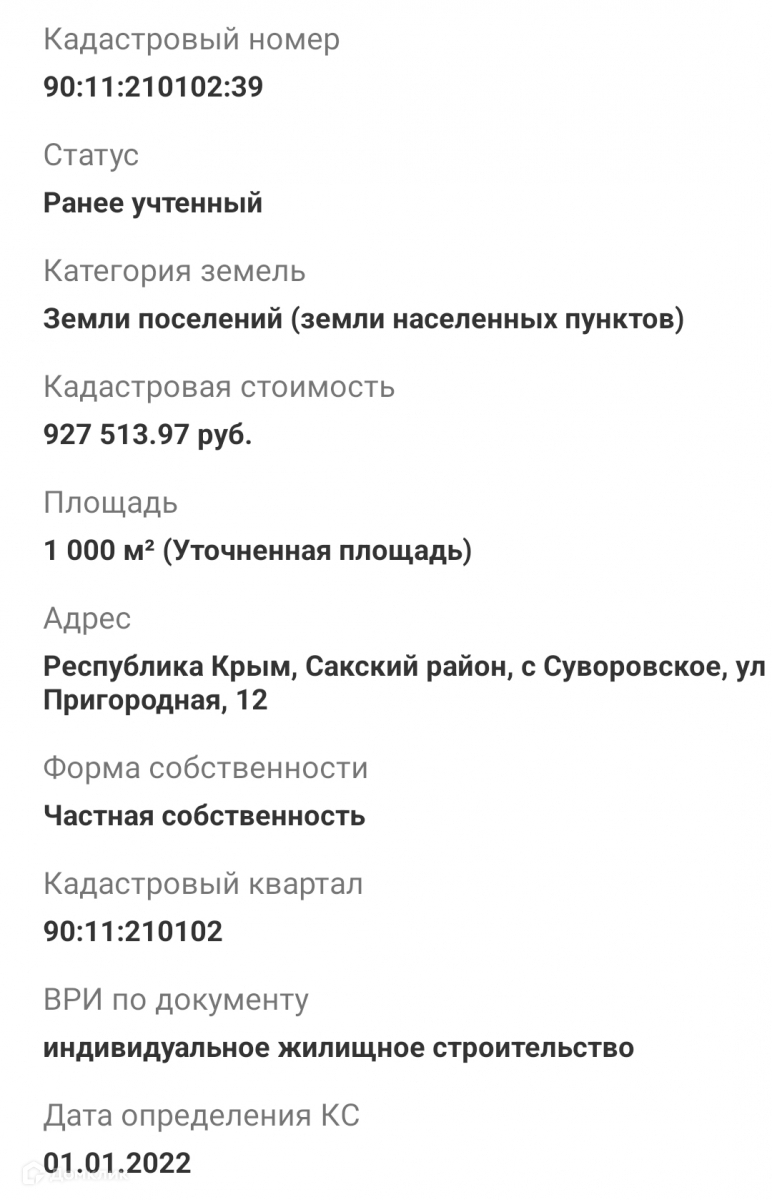
Task: Click the "Площадь" field label
Action: (x=110, y=503)
